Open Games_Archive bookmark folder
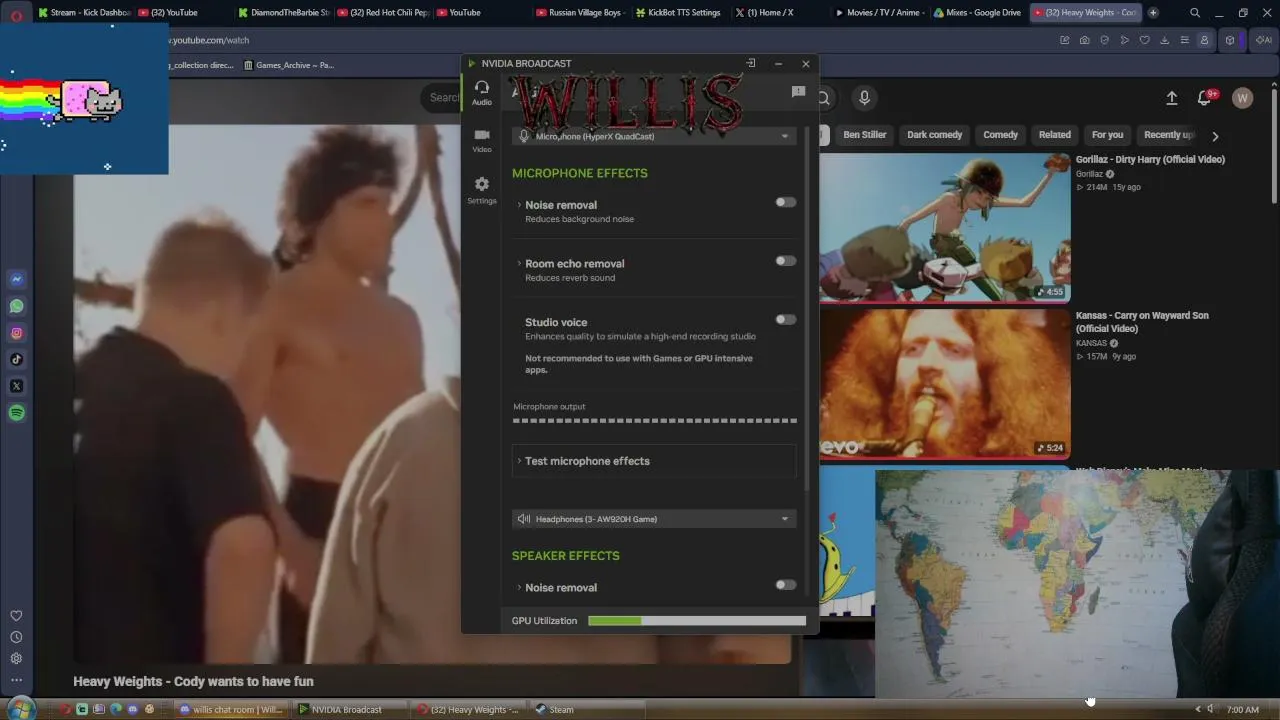1280x720 pixels. pyautogui.click(x=288, y=65)
